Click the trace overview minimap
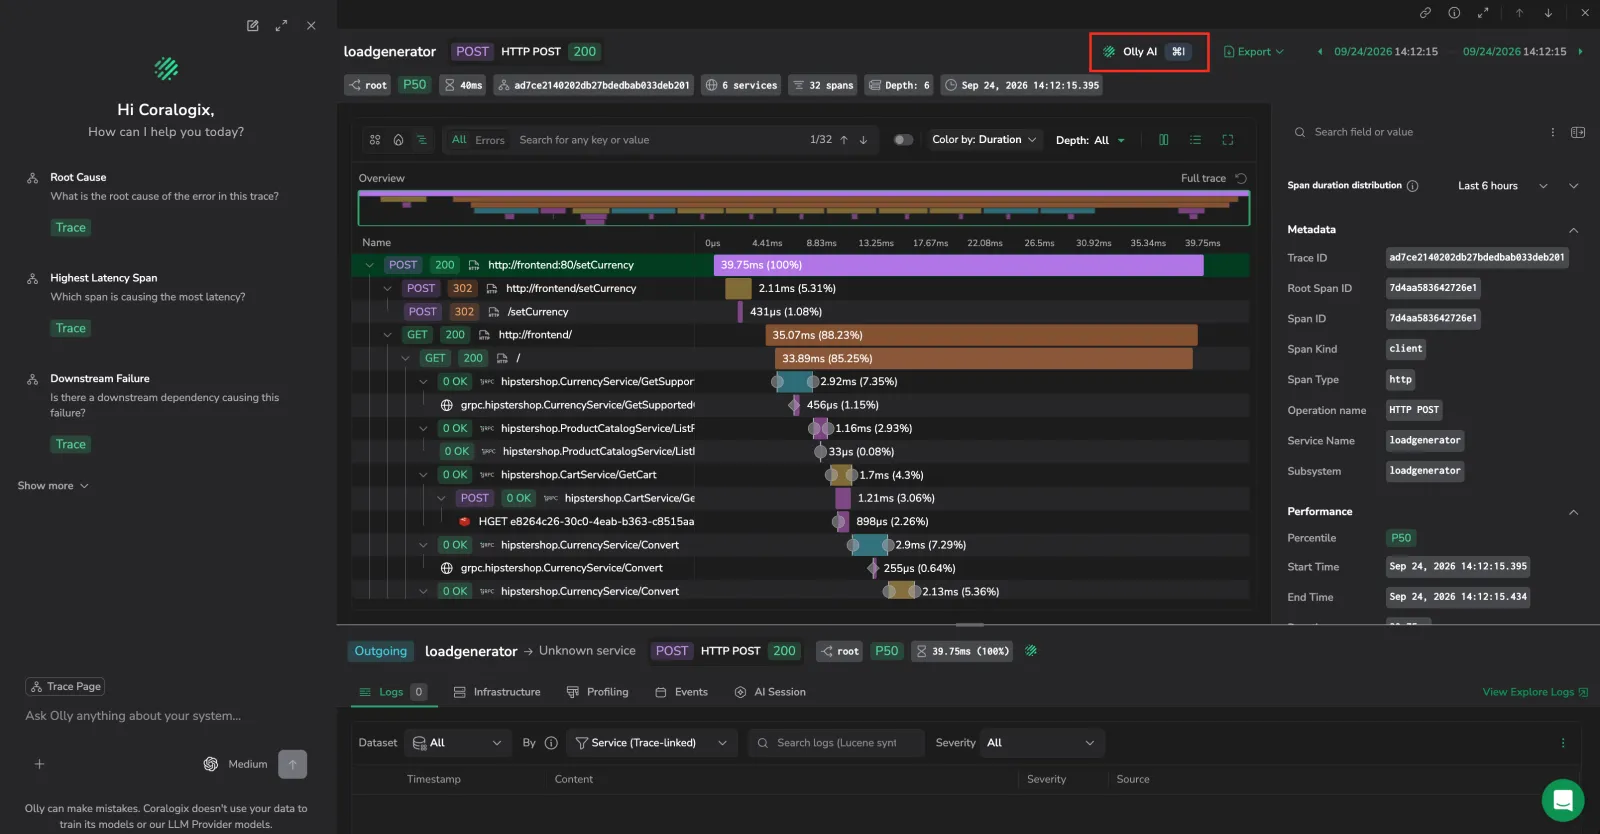Image resolution: width=1600 pixels, height=834 pixels. click(x=804, y=208)
